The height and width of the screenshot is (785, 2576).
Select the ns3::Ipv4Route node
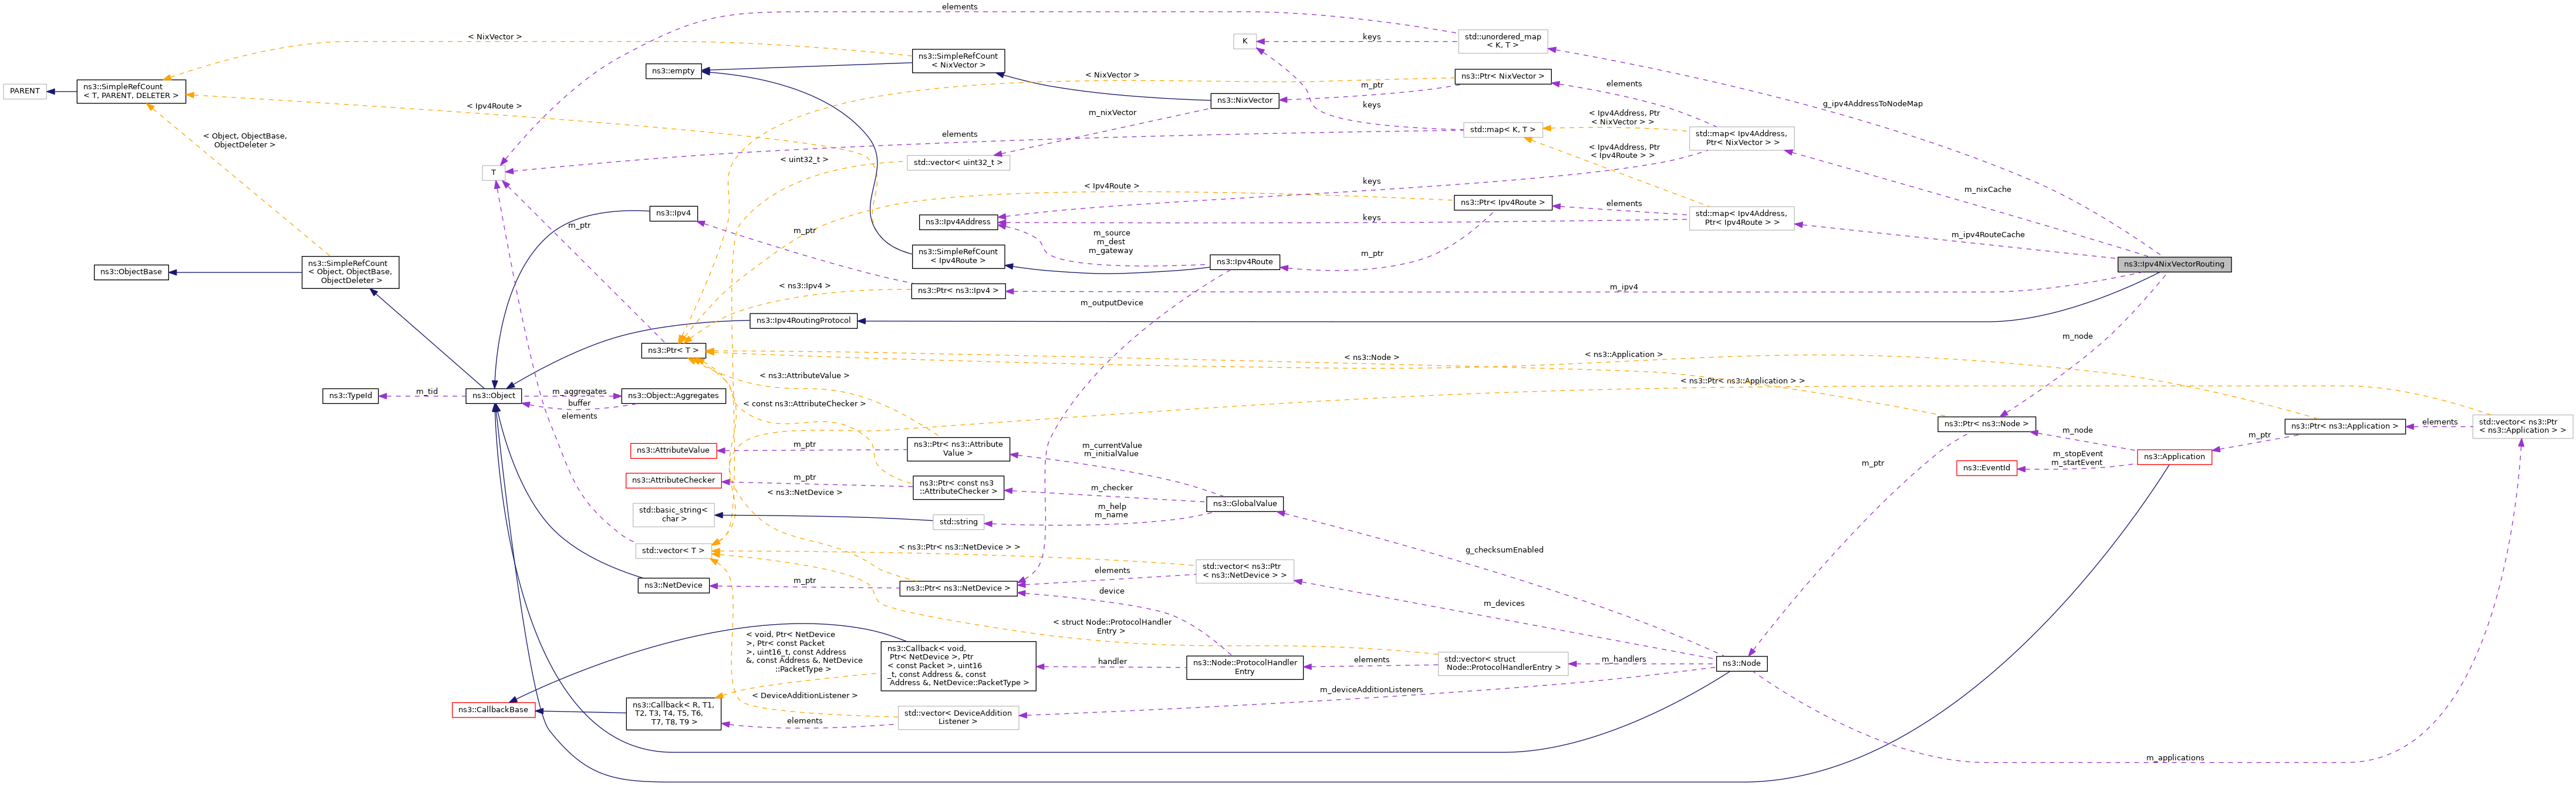click(x=1244, y=262)
